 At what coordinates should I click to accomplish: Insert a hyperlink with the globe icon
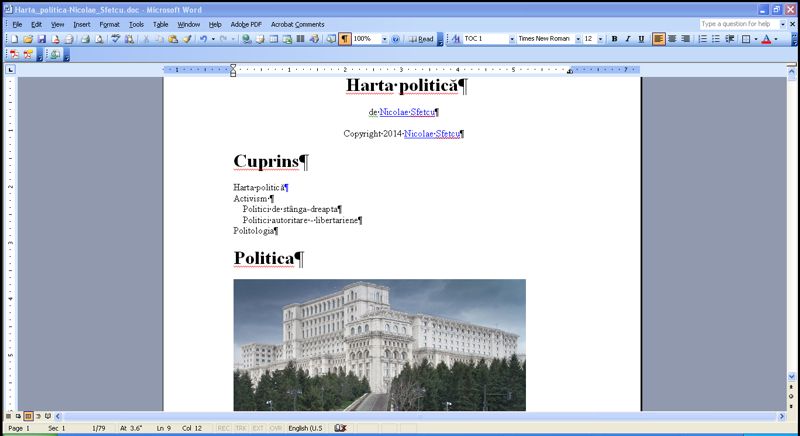[x=247, y=39]
